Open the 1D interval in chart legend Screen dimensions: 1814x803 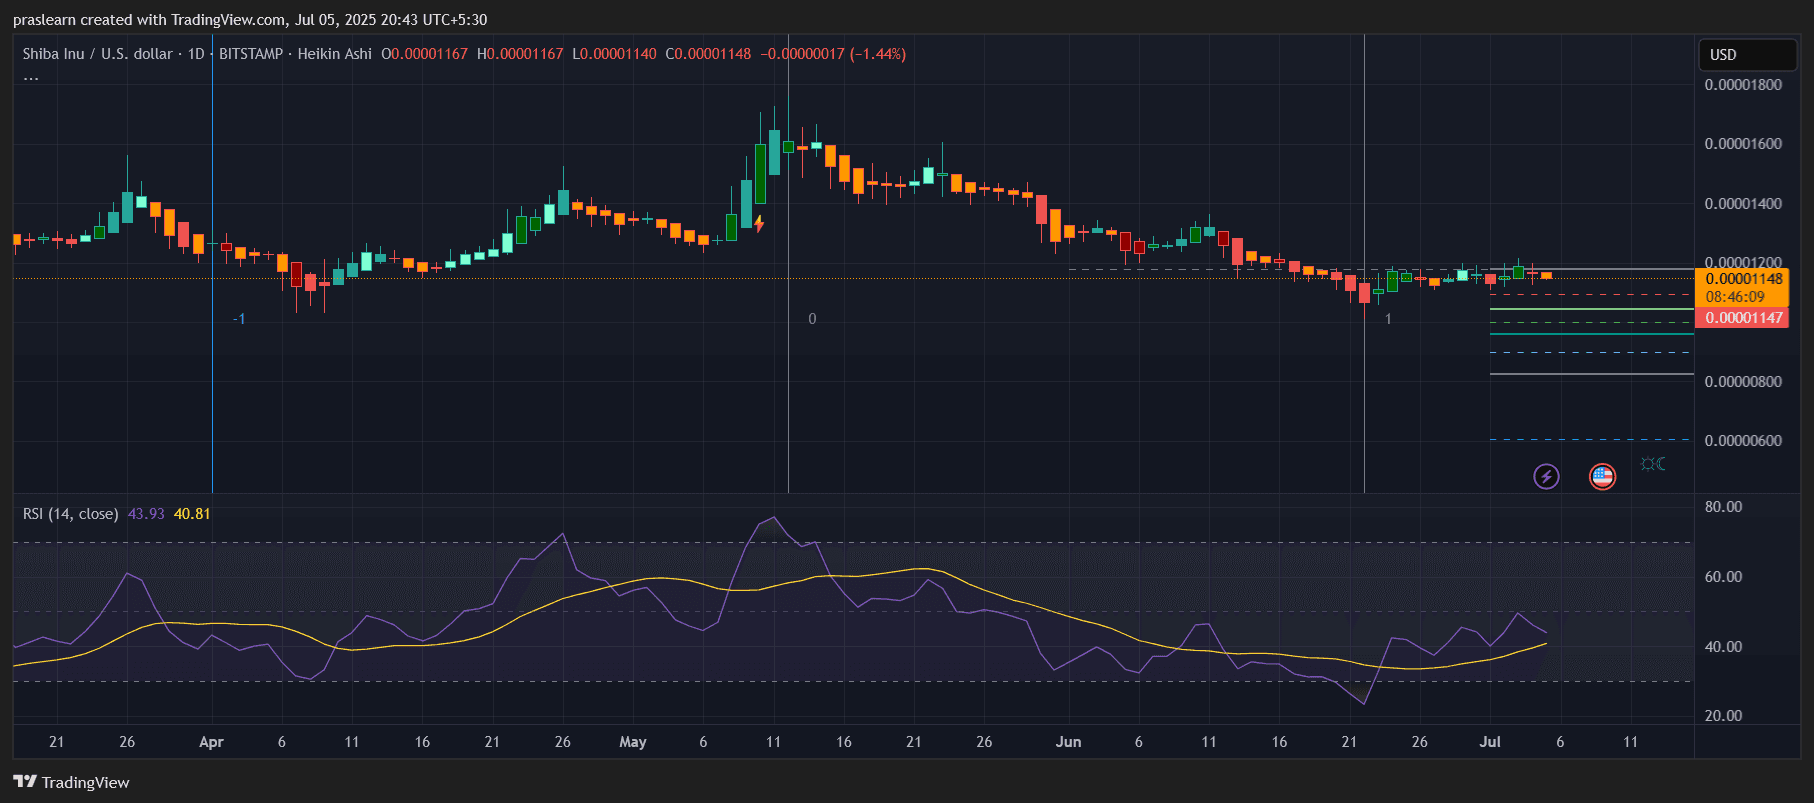pyautogui.click(x=196, y=54)
